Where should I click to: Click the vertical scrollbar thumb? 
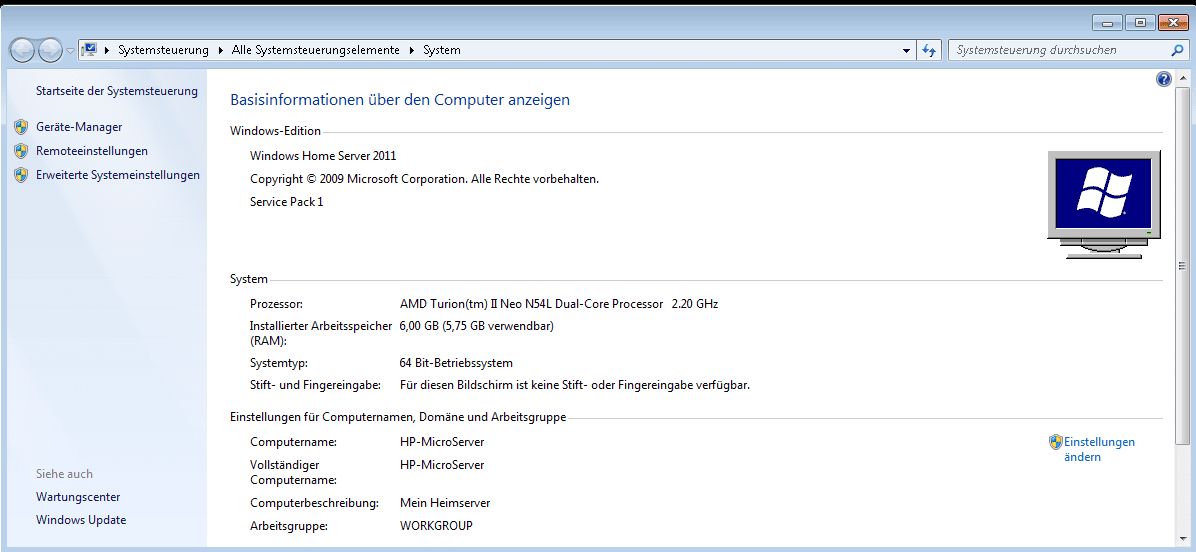[x=1182, y=265]
